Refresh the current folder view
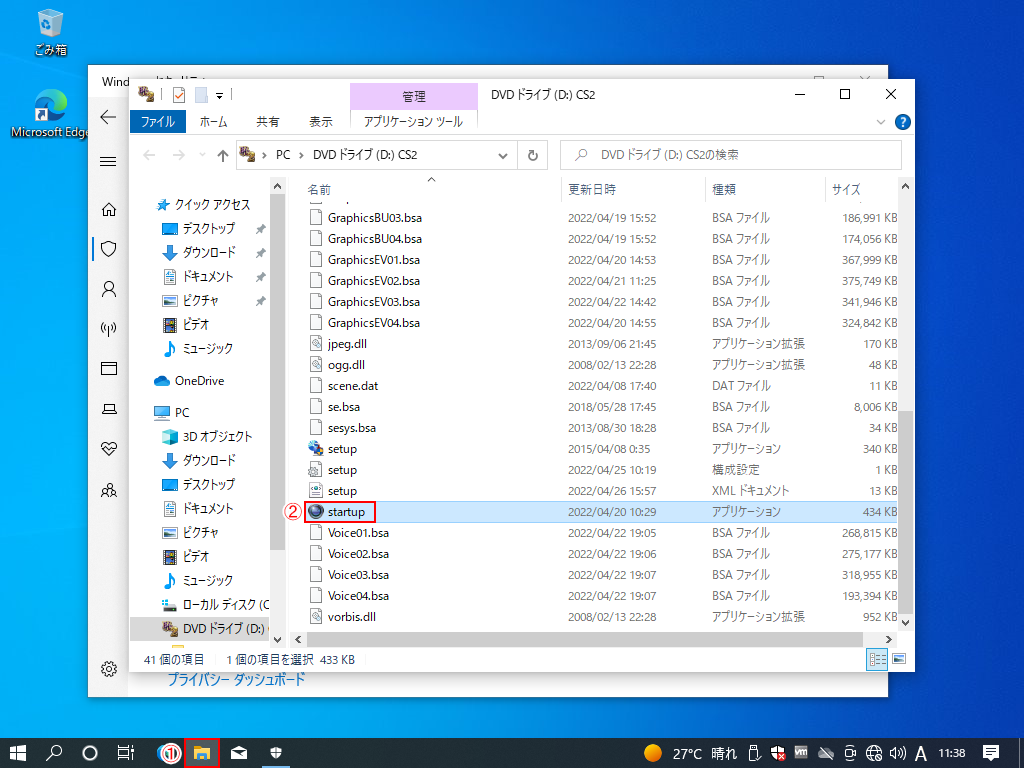Screen dimensions: 1024x768 click(532, 155)
